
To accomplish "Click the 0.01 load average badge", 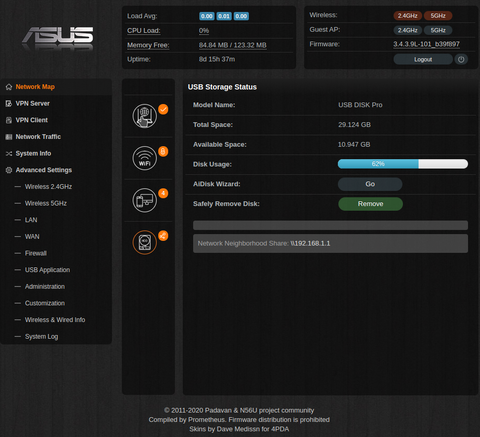I will coord(224,16).
